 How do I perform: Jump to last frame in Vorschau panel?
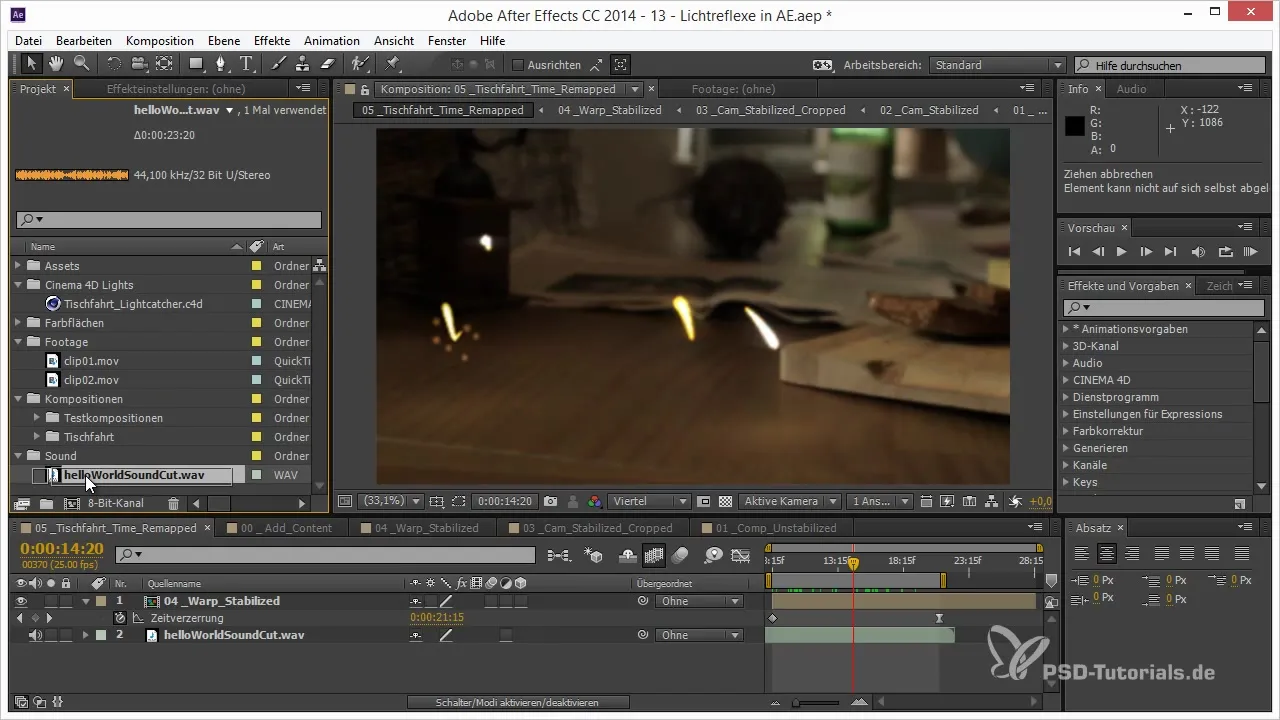[x=1171, y=251]
